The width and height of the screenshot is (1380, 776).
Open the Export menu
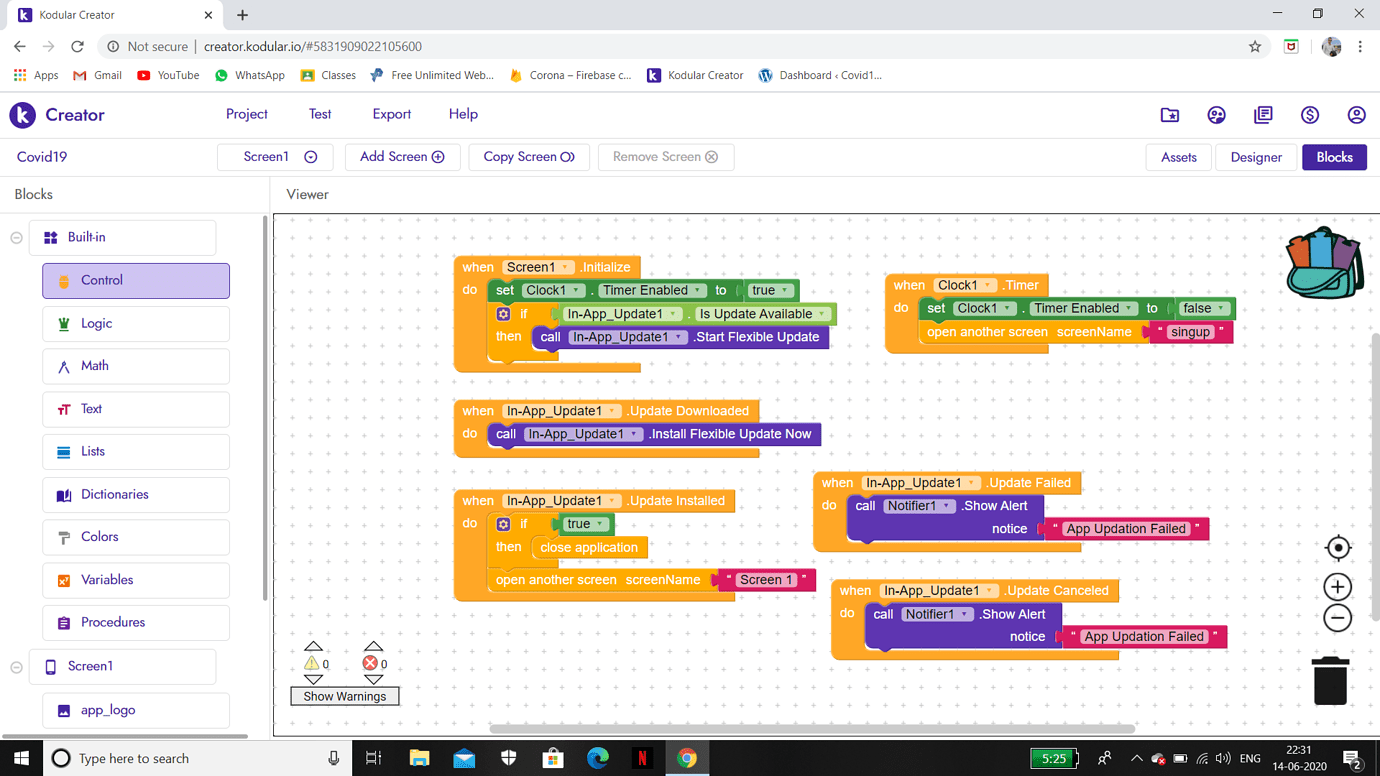(x=392, y=114)
